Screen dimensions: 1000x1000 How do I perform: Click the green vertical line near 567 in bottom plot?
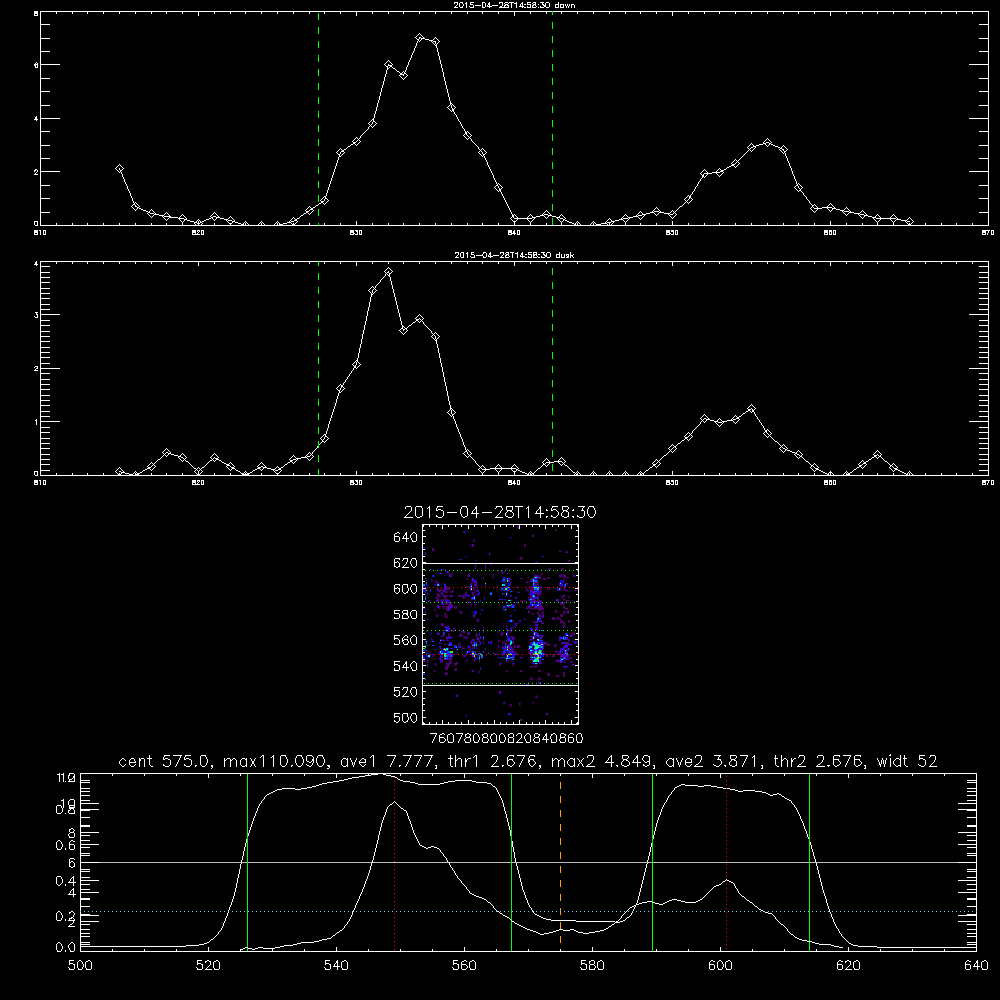click(511, 861)
